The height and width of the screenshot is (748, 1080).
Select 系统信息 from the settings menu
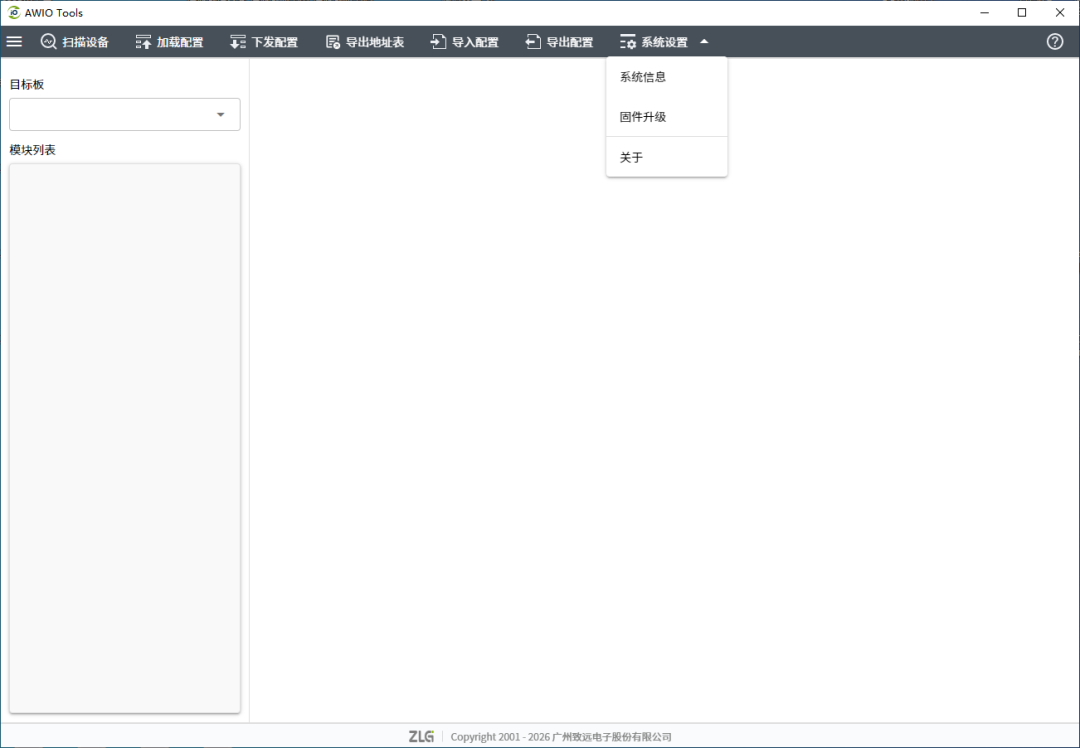click(667, 77)
